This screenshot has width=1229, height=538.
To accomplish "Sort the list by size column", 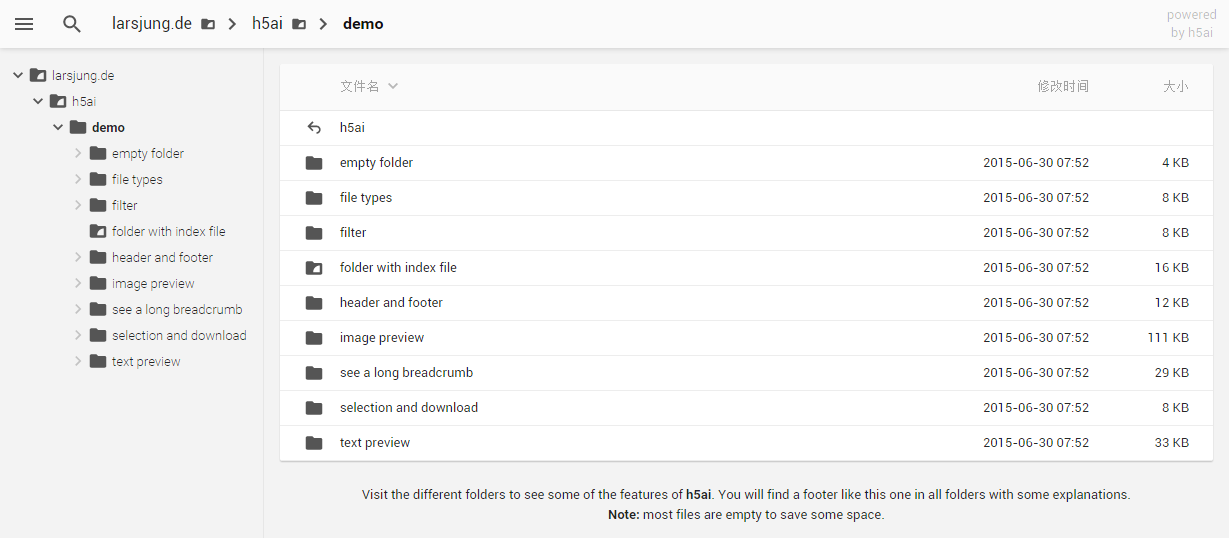I will pyautogui.click(x=1175, y=87).
